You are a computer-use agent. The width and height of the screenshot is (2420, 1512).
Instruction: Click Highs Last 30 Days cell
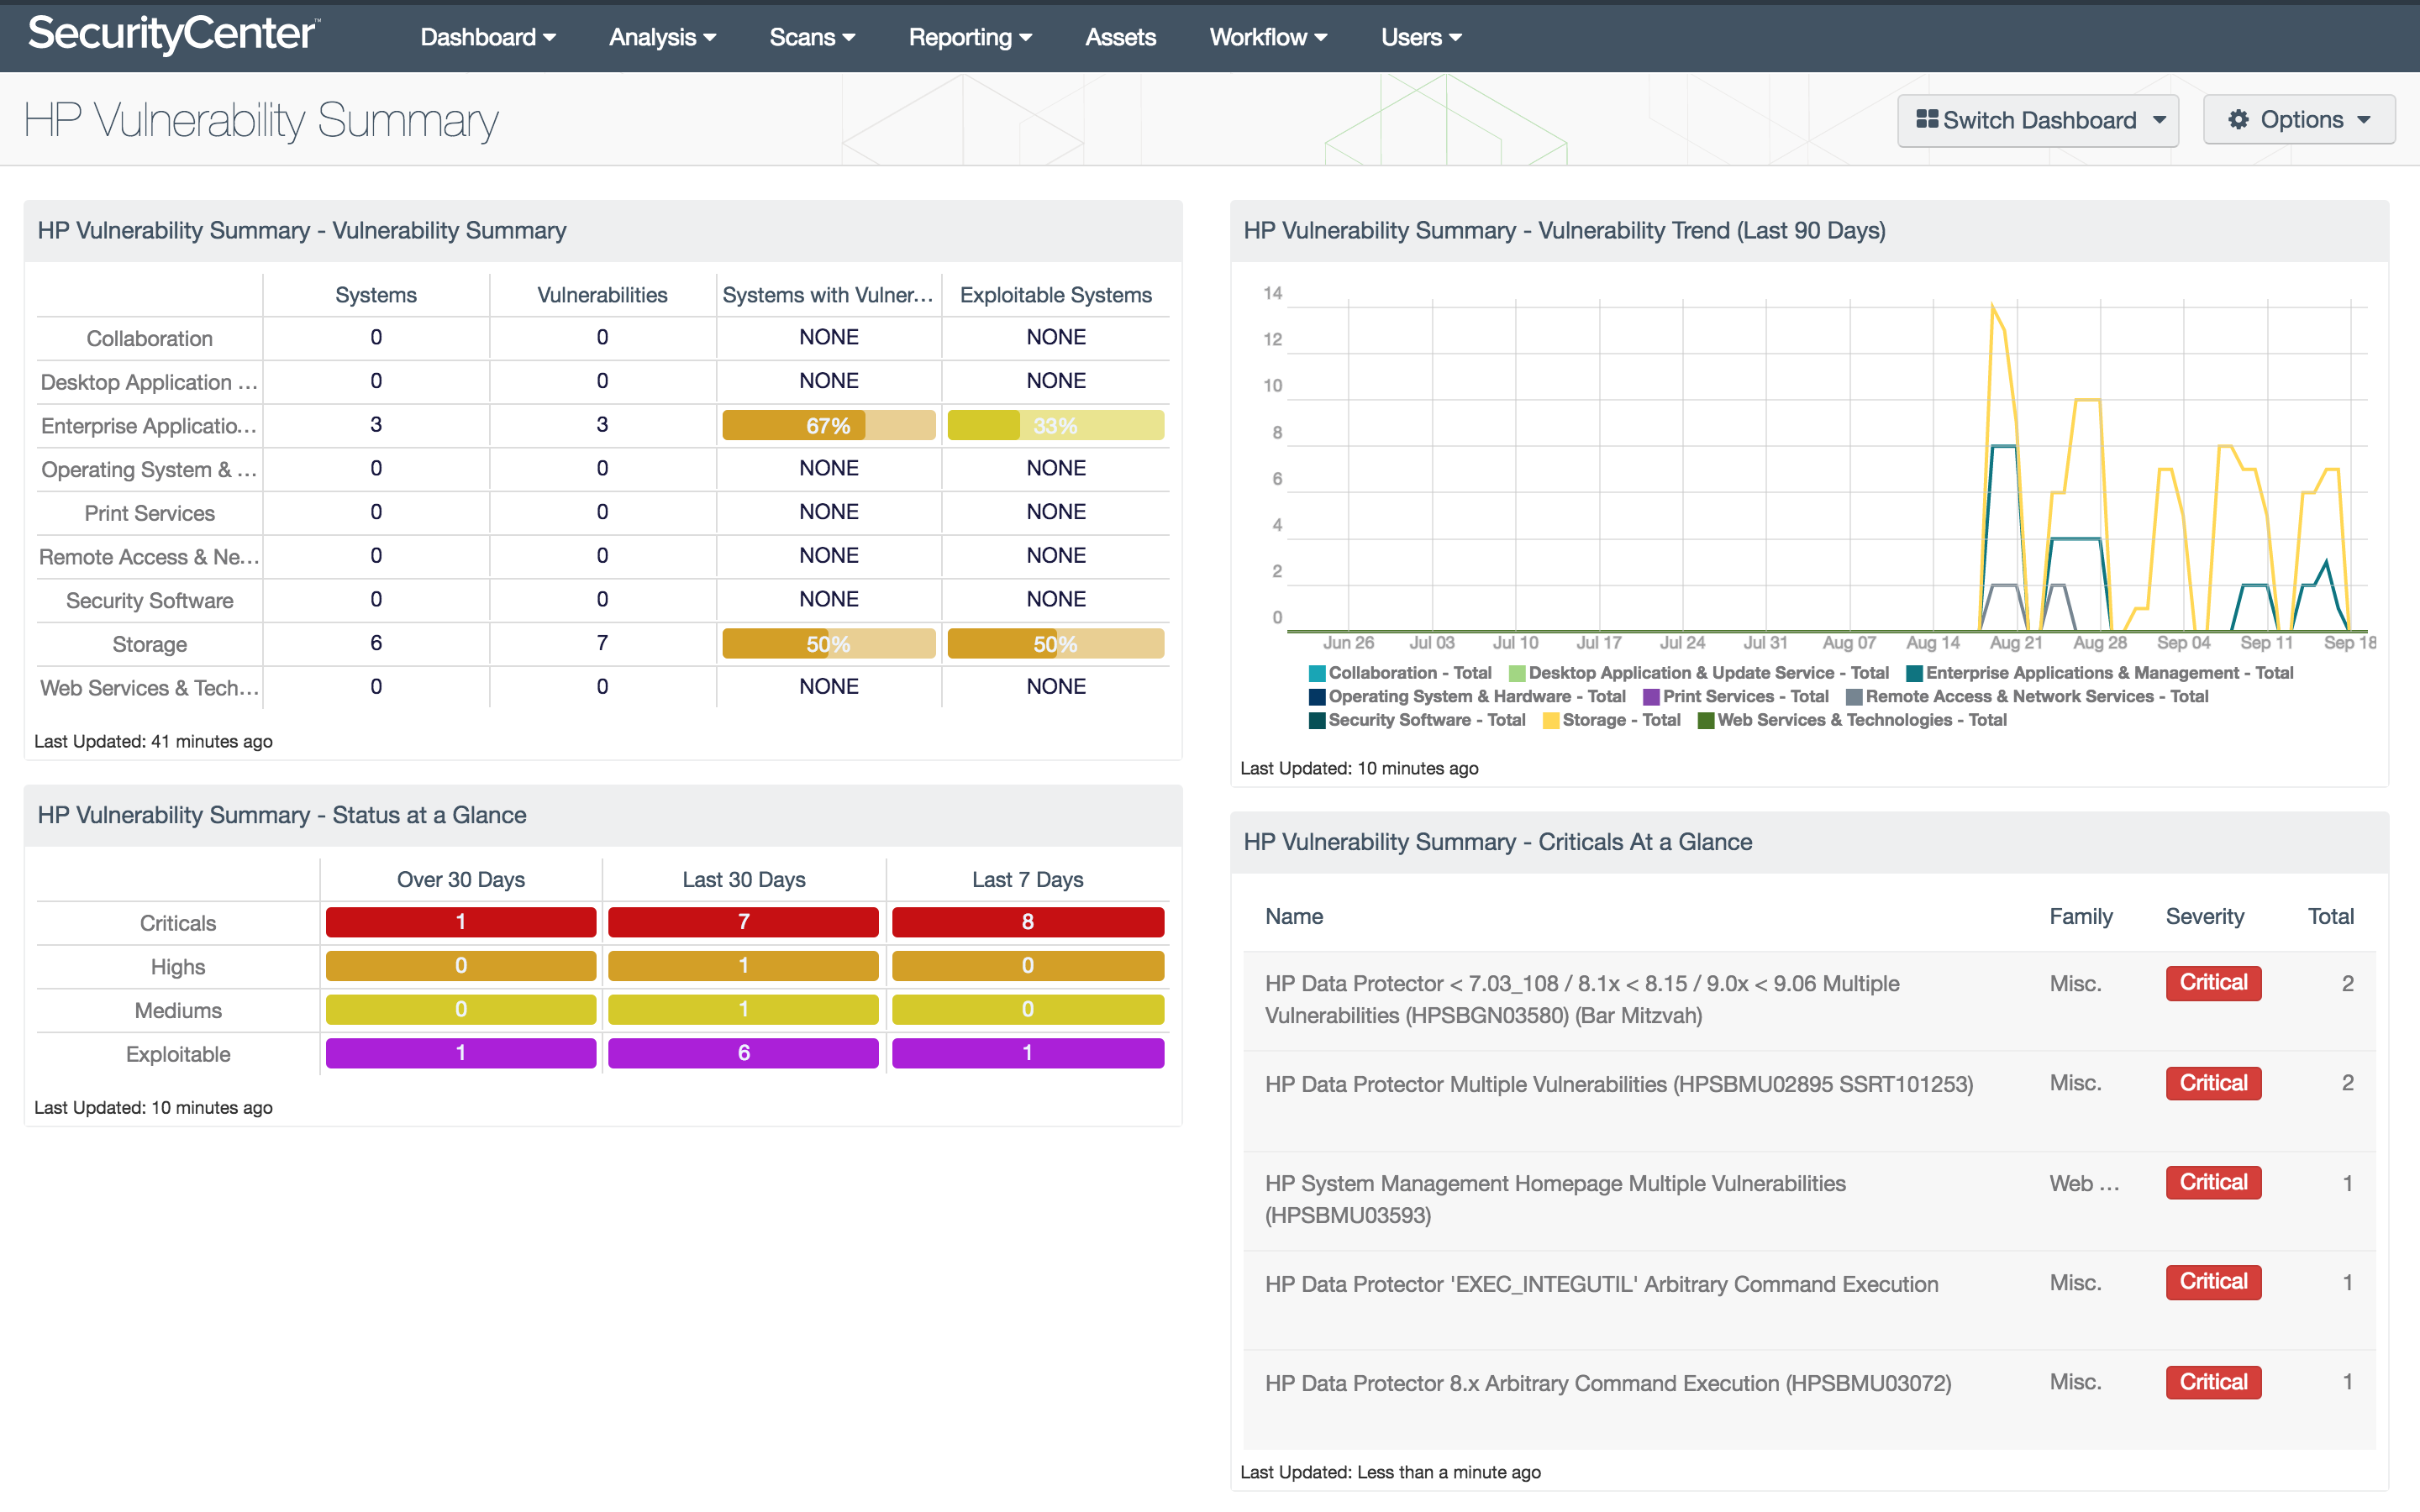[x=743, y=966]
